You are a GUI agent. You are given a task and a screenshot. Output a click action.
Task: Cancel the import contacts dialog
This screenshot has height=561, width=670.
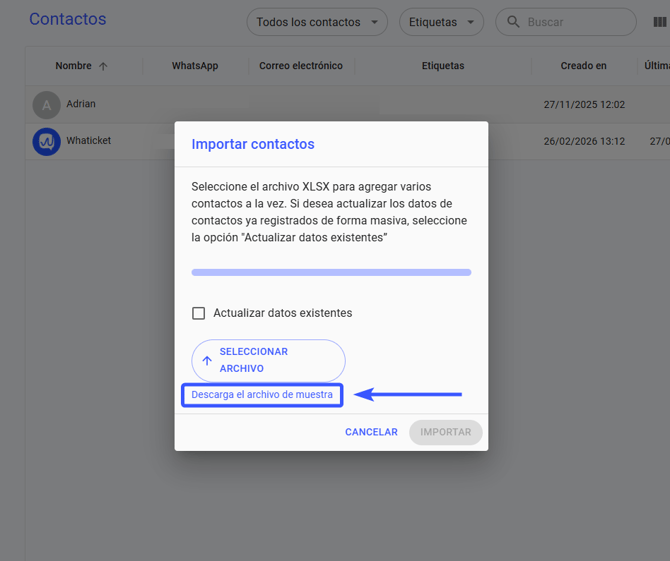pos(371,432)
